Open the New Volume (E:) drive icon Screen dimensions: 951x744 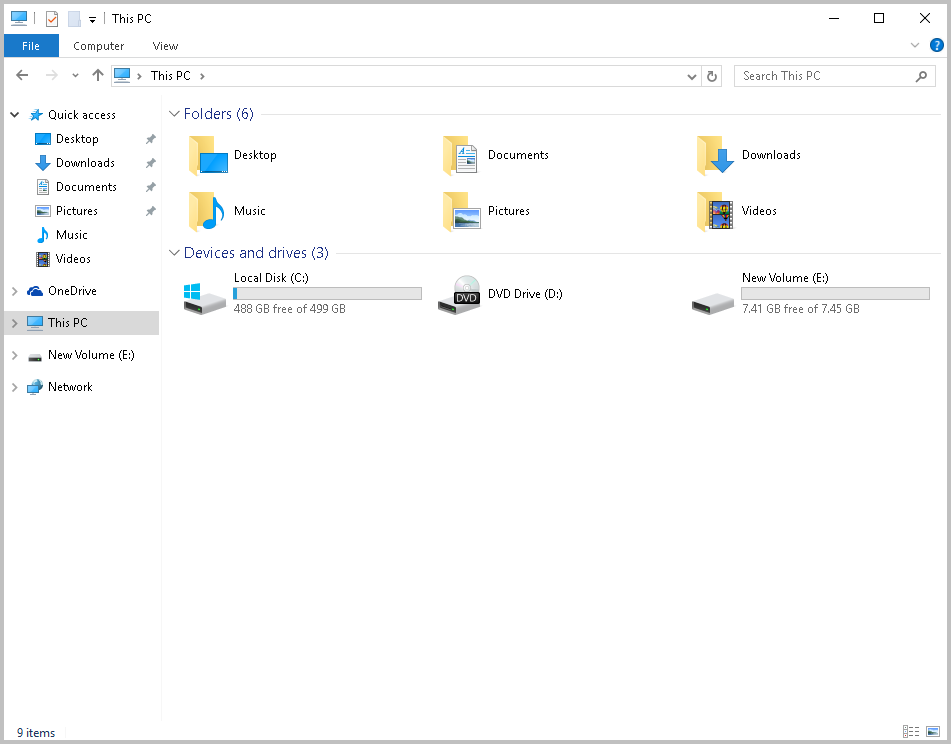(713, 297)
